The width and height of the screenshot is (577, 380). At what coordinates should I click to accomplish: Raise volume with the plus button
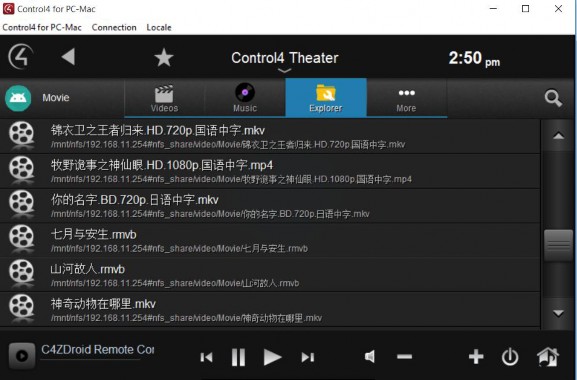click(x=476, y=356)
